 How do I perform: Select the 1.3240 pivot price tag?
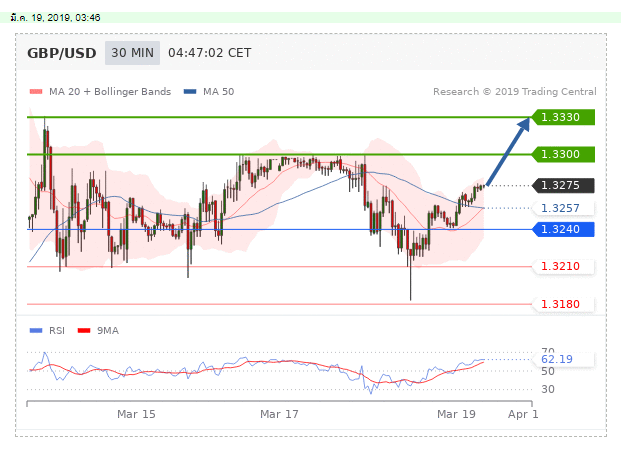[x=563, y=229]
